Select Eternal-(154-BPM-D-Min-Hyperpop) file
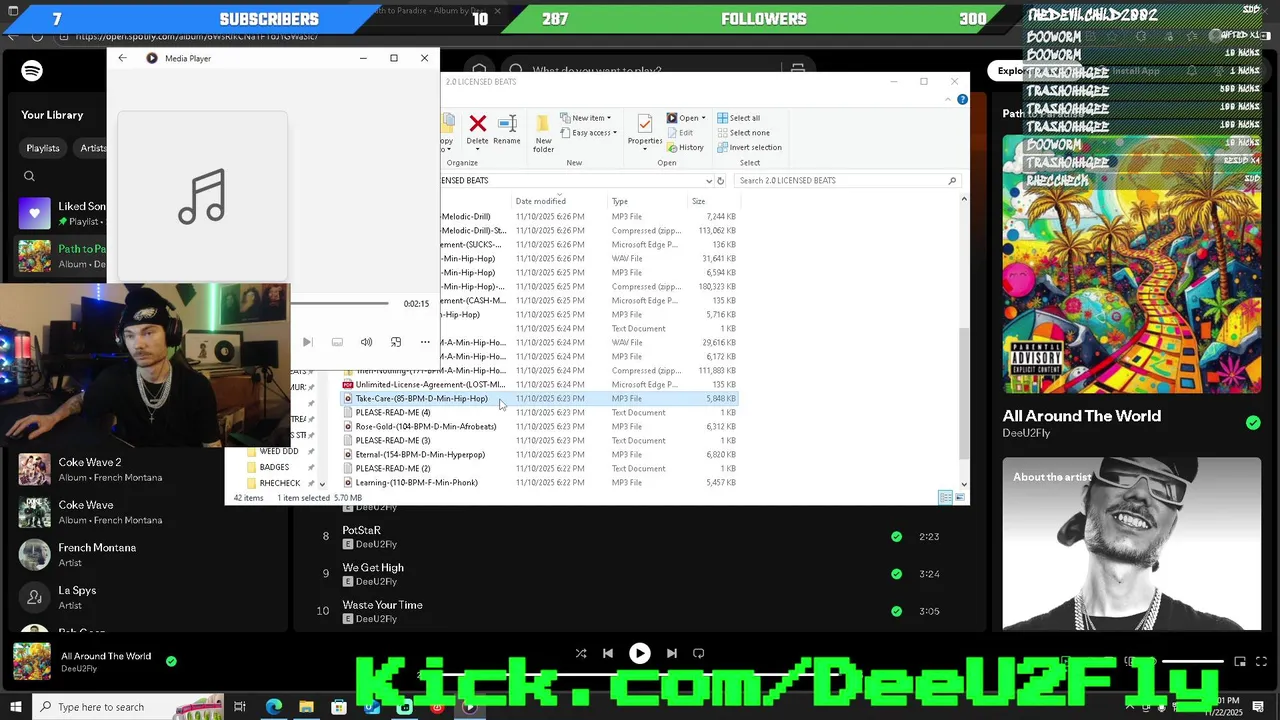 coord(420,455)
